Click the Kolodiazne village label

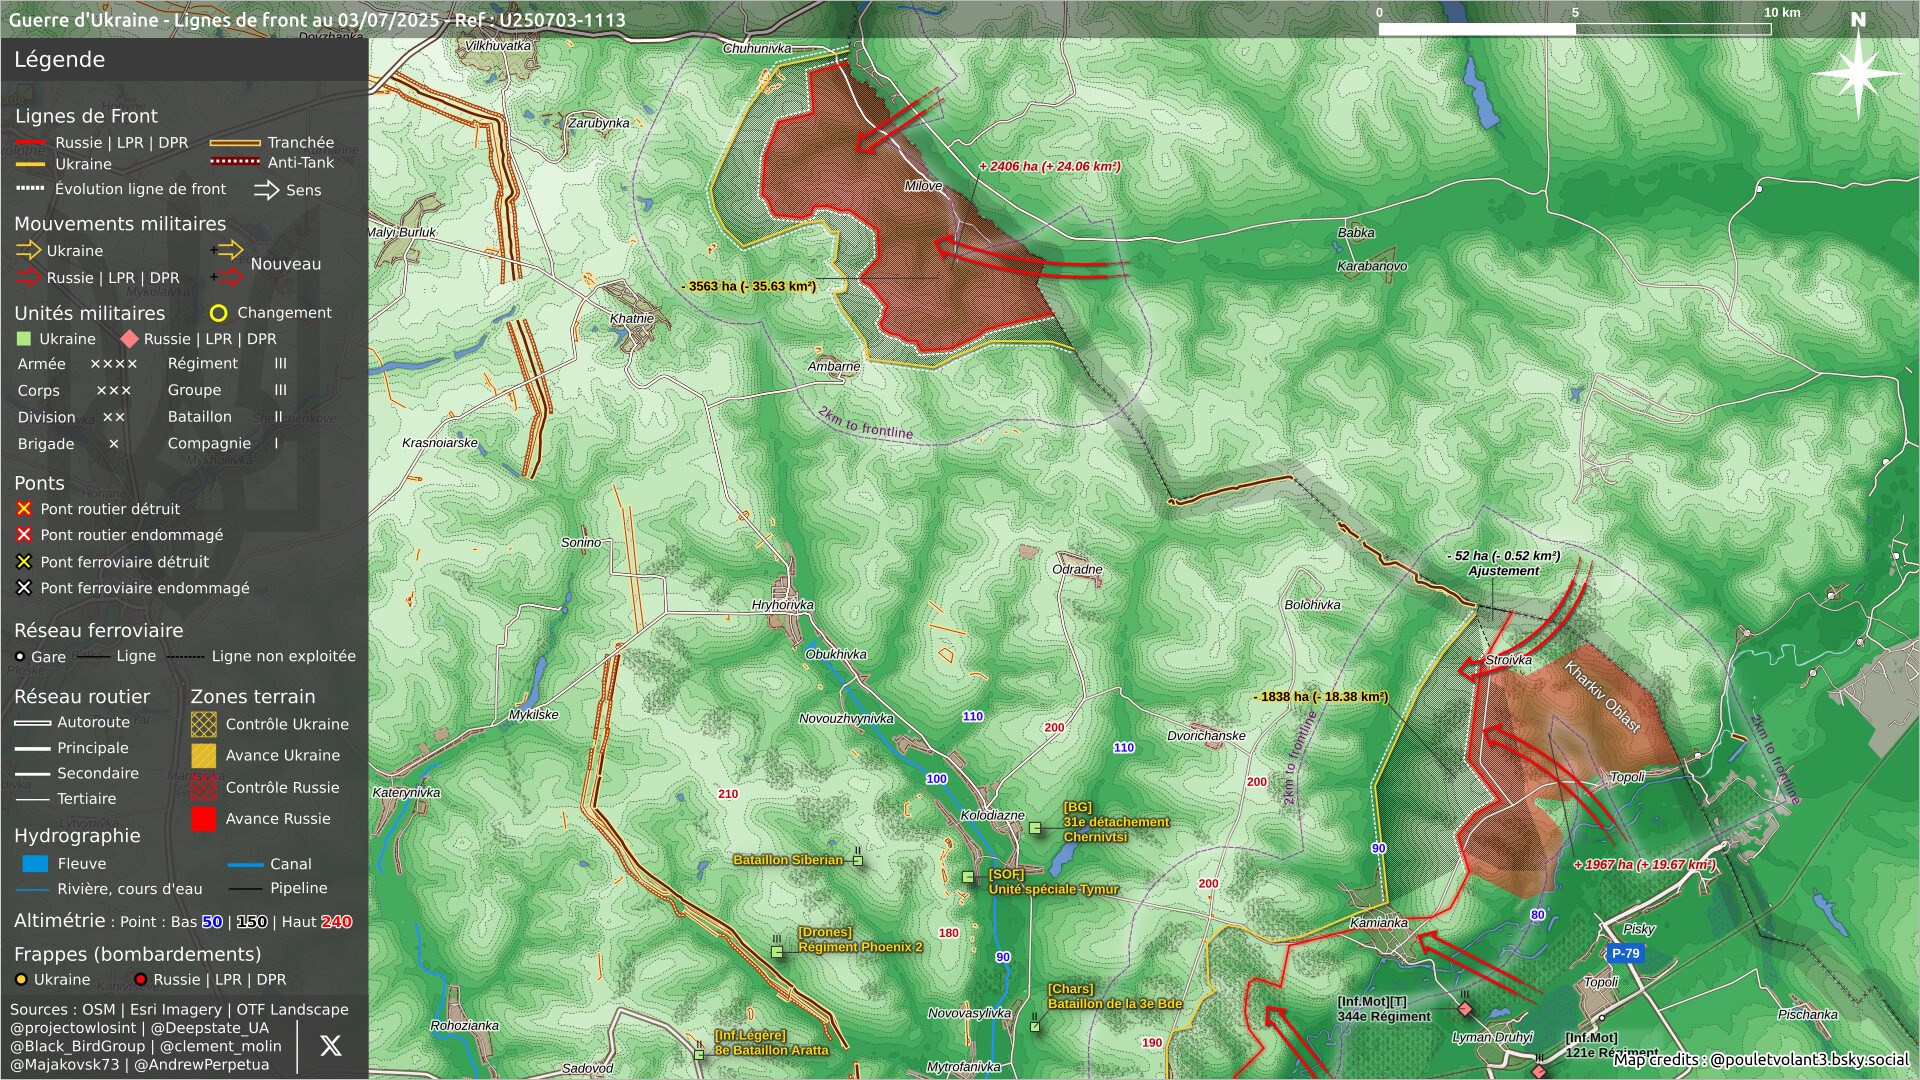coord(992,816)
